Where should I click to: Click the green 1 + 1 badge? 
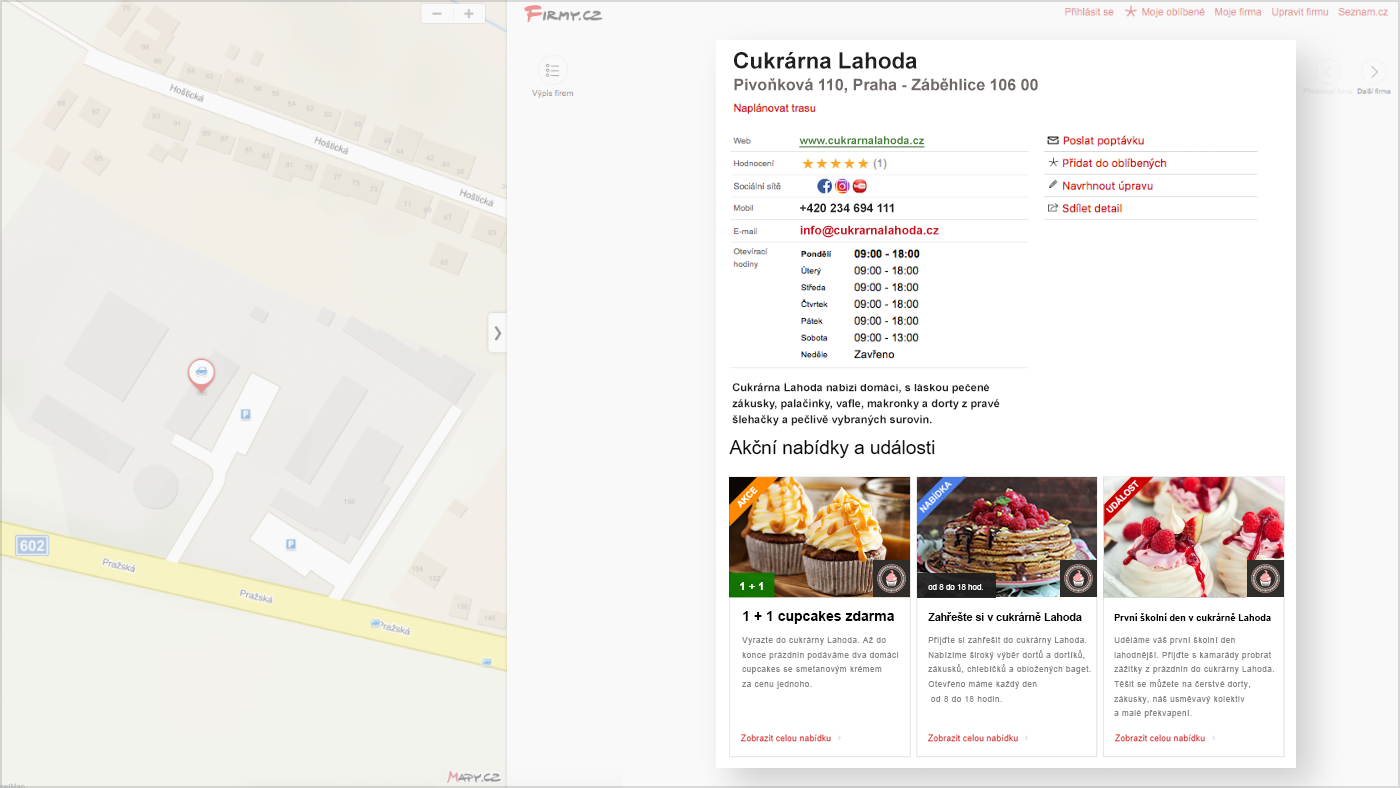[x=751, y=586]
